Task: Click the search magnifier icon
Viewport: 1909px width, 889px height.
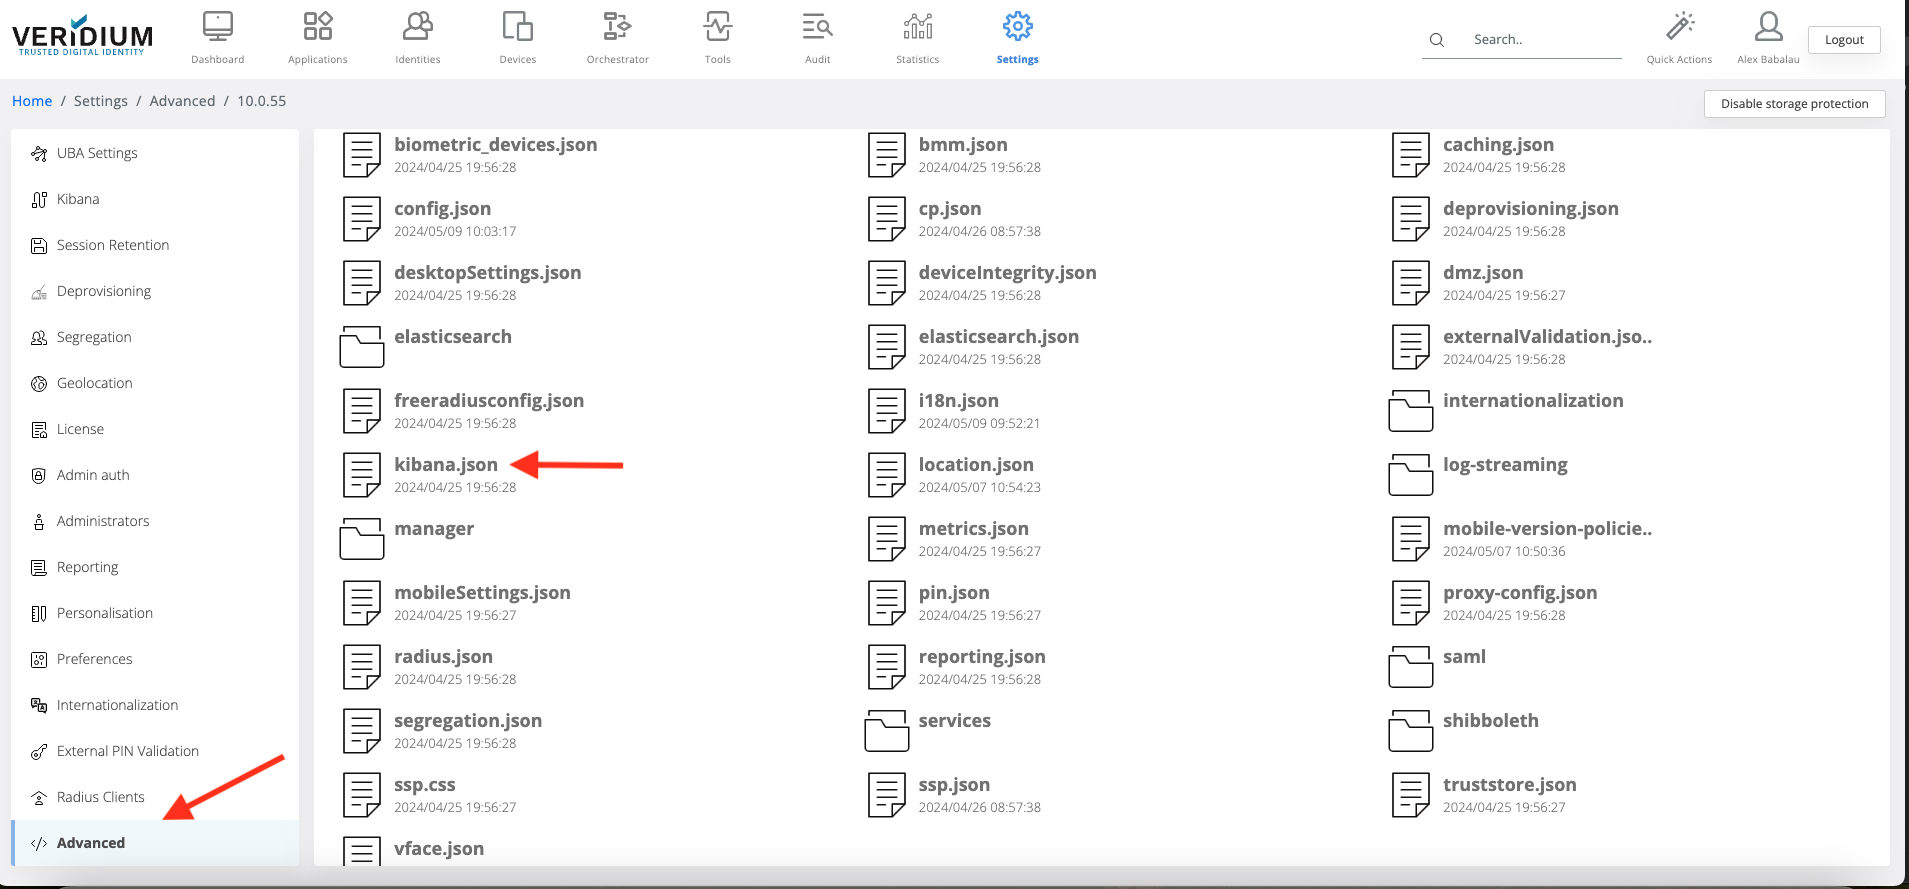Action: point(1437,40)
